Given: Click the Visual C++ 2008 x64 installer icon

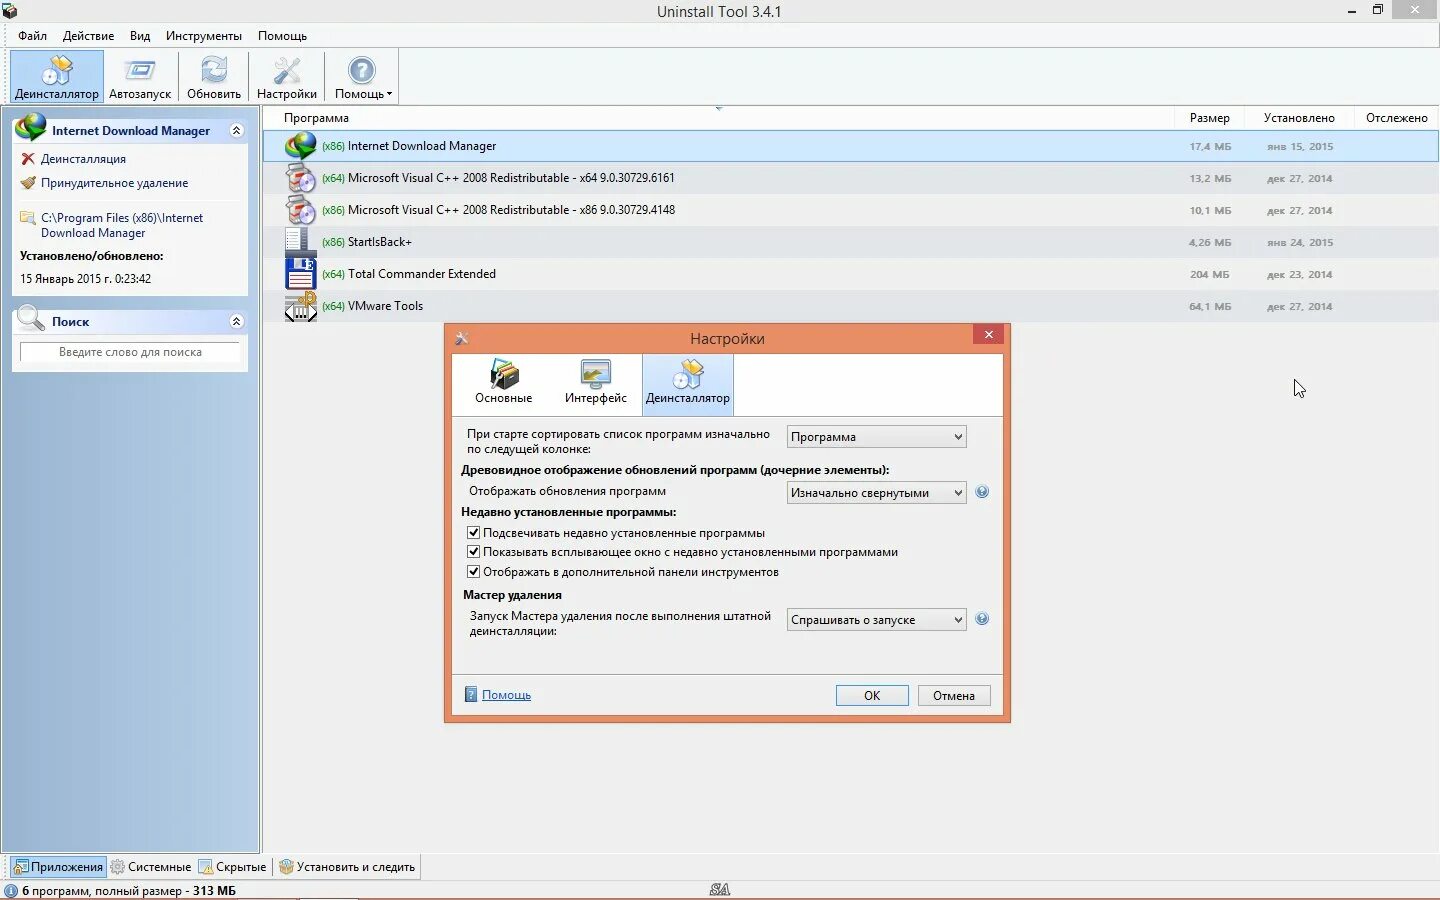Looking at the screenshot, I should tap(300, 178).
